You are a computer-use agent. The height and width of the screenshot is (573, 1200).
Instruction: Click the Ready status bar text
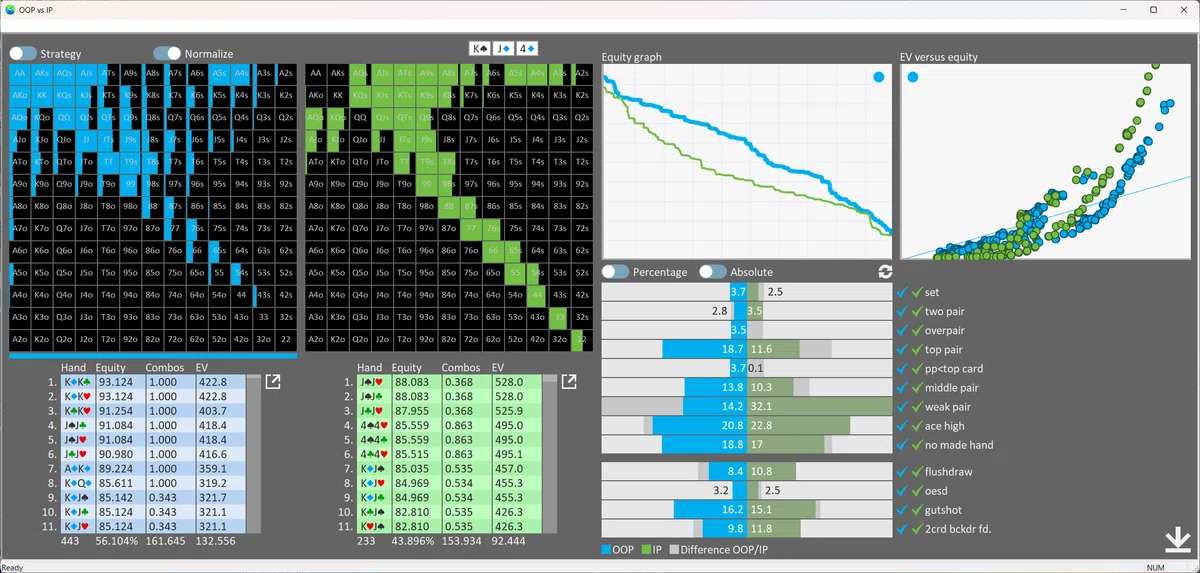click(x=12, y=566)
